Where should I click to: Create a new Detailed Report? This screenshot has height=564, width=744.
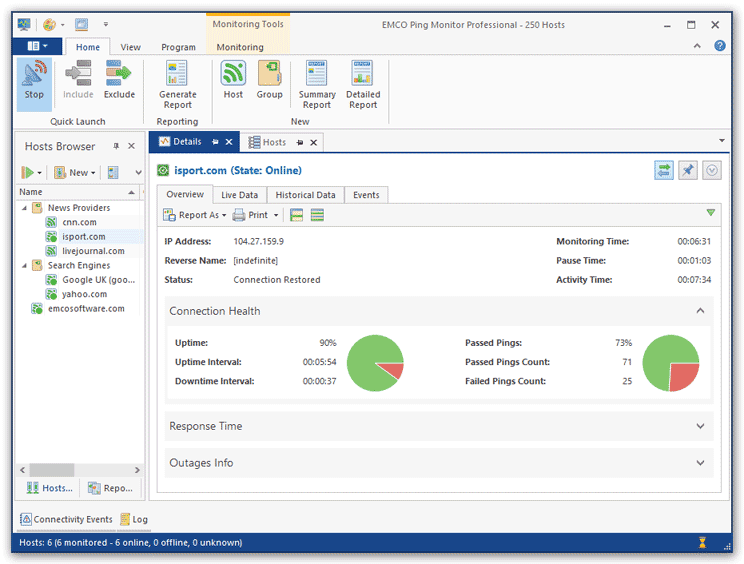pyautogui.click(x=363, y=84)
